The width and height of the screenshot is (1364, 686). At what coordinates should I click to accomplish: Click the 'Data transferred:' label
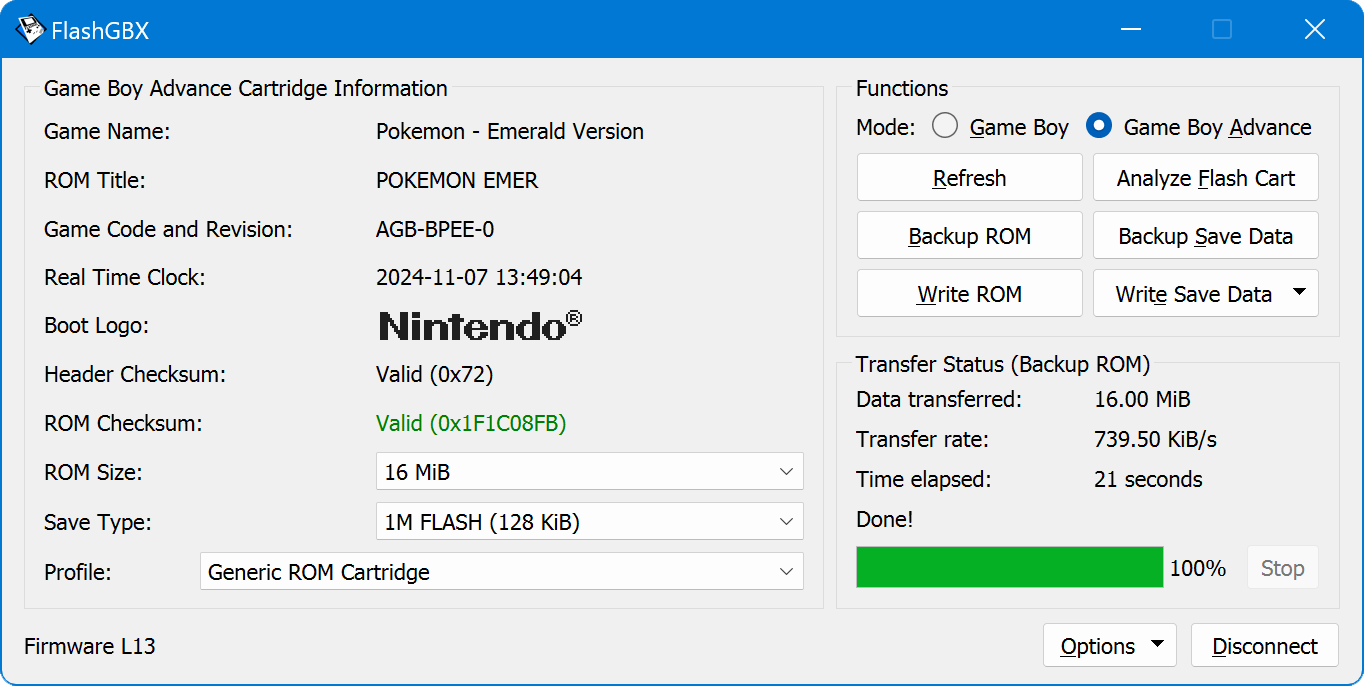939,399
